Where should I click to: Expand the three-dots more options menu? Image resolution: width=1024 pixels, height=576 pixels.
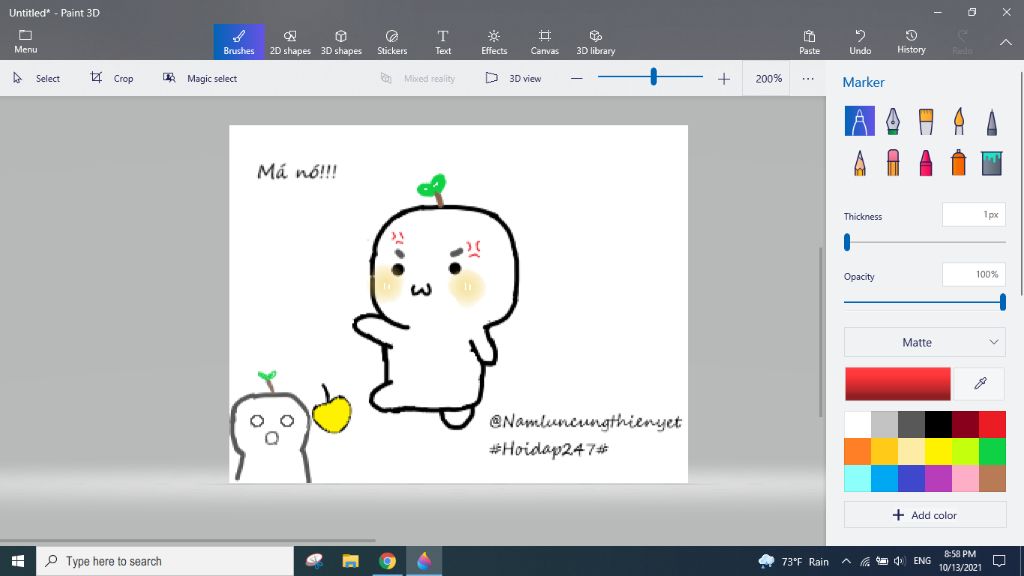(x=808, y=78)
